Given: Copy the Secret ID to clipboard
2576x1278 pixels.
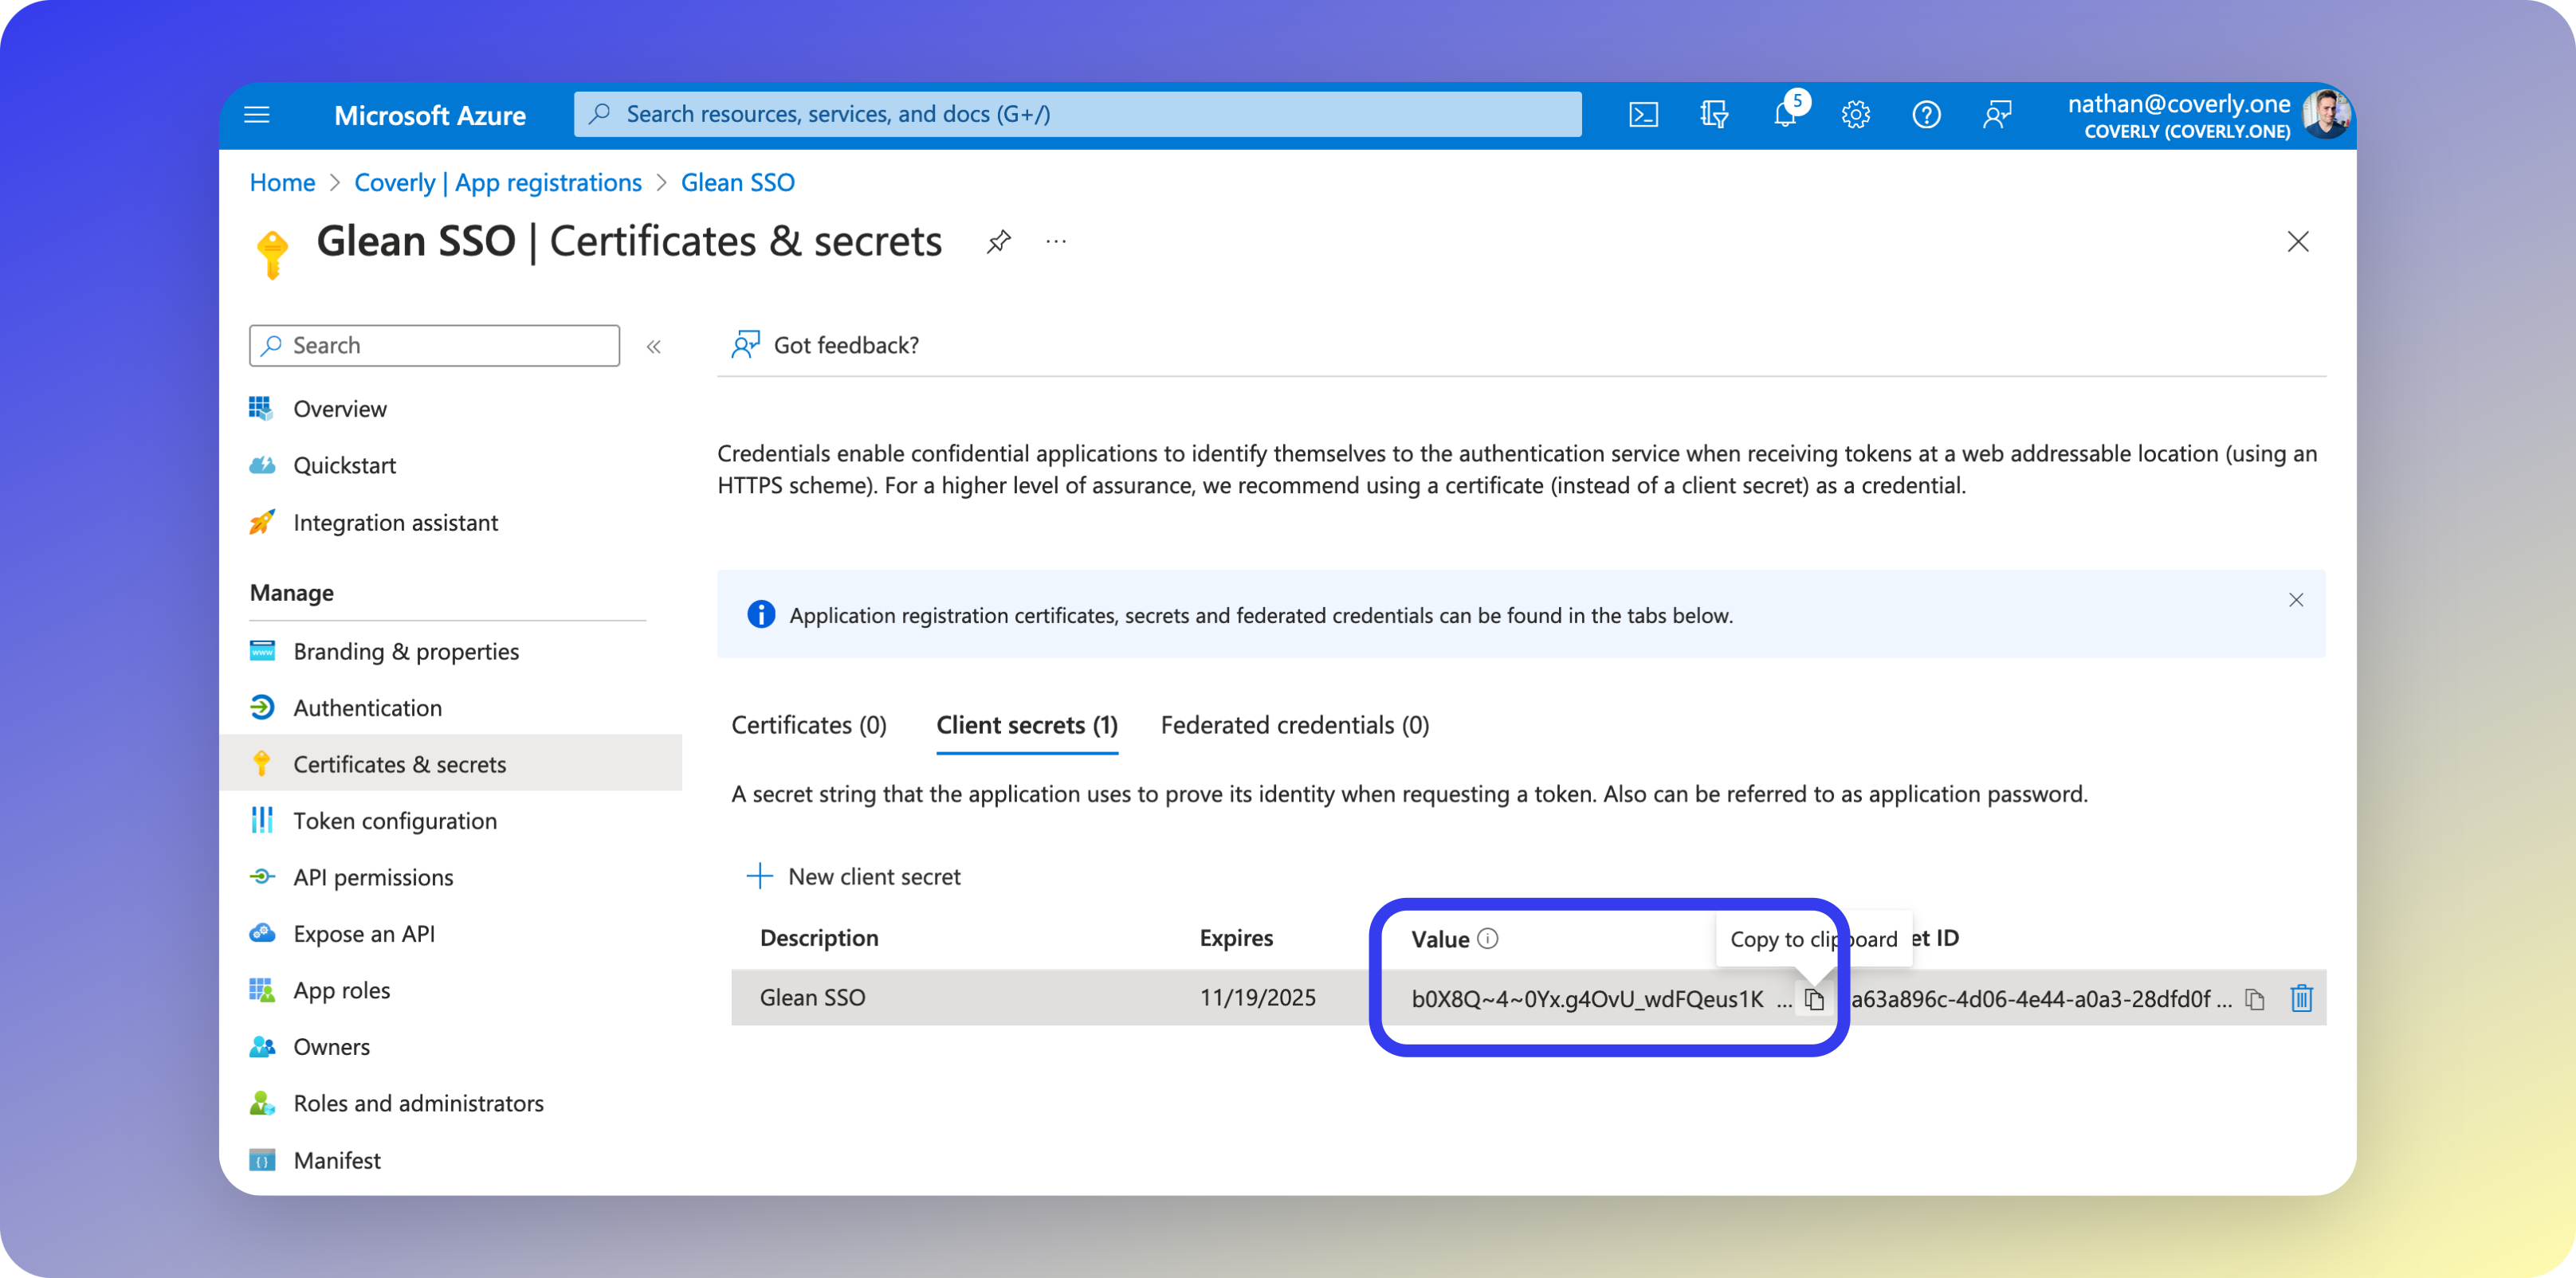Looking at the screenshot, I should pos(2255,999).
